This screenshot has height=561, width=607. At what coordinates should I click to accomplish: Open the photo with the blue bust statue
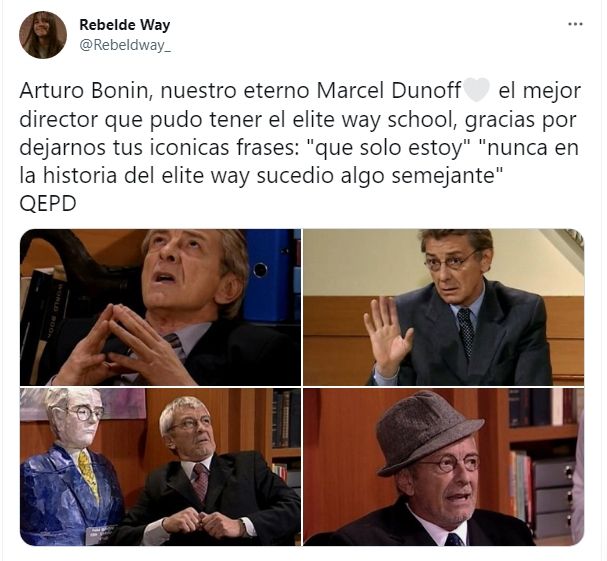pos(160,467)
